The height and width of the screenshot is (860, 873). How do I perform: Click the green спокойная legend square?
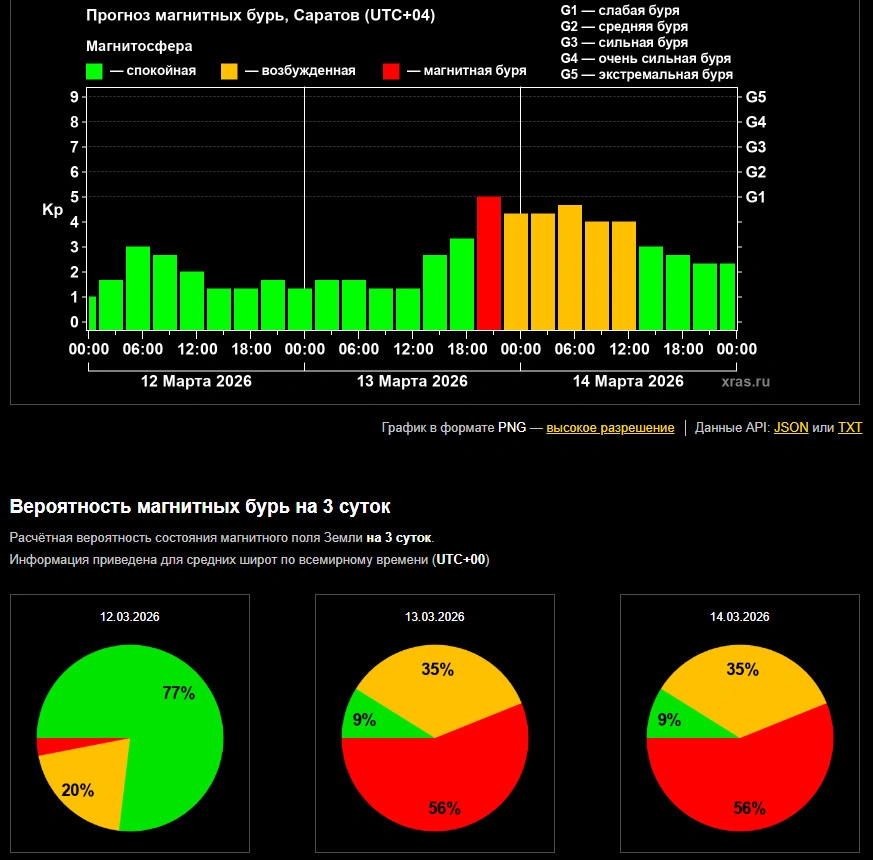[x=95, y=71]
